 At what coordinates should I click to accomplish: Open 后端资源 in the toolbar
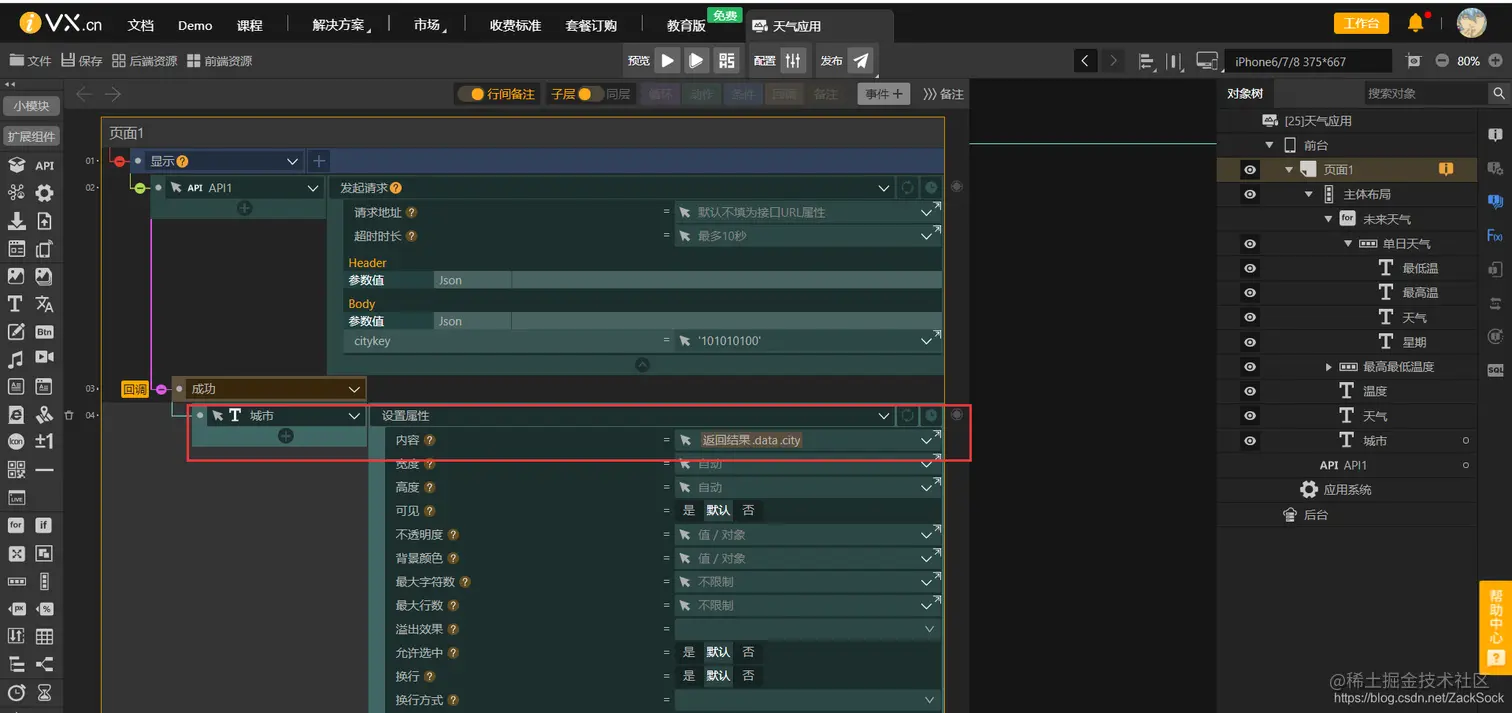tap(145, 61)
